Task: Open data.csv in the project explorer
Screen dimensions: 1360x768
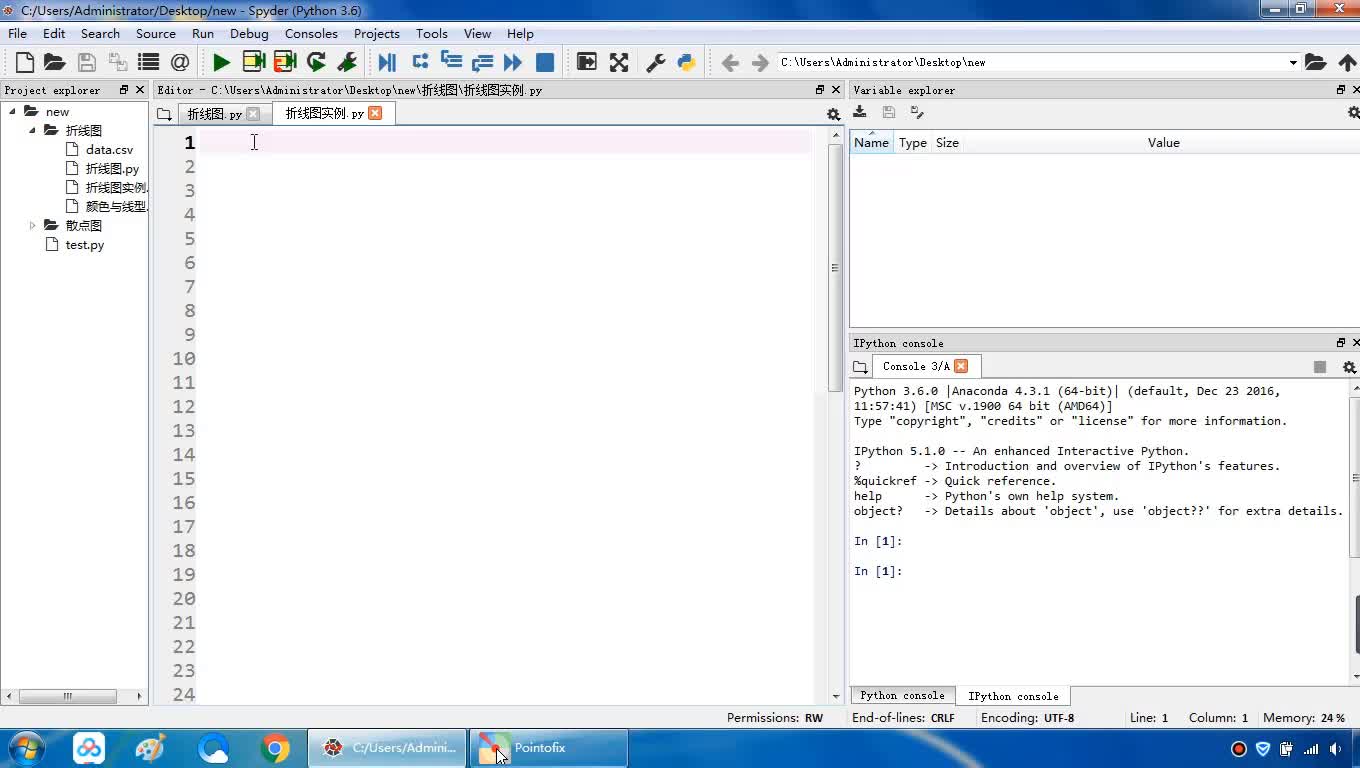Action: tap(109, 150)
